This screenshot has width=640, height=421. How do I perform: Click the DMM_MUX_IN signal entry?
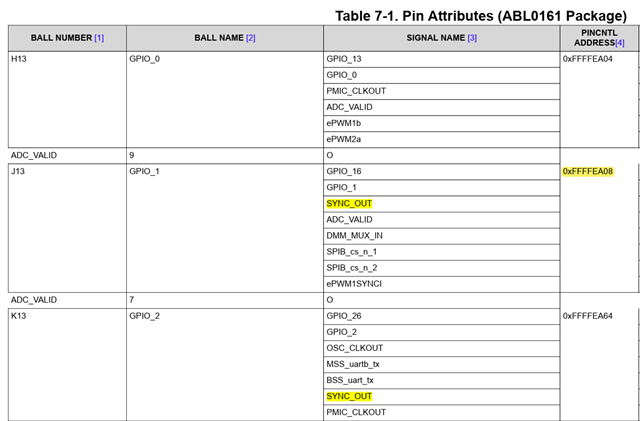pyautogui.click(x=355, y=235)
